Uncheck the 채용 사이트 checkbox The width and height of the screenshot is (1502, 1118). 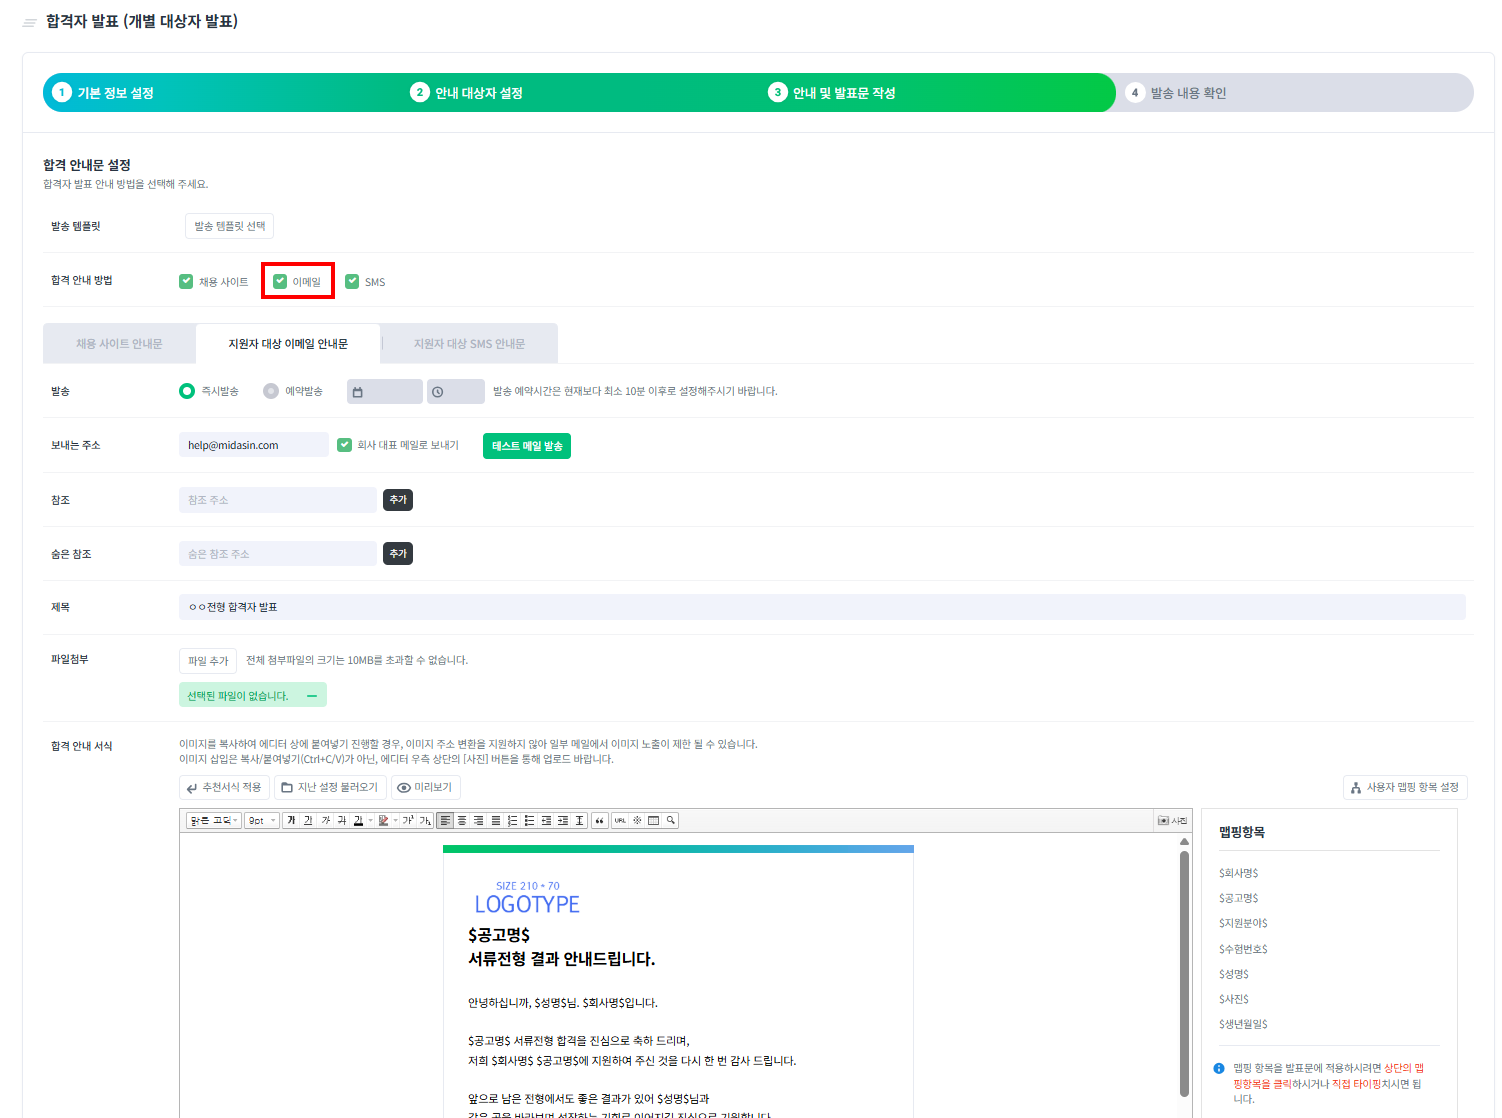point(186,282)
